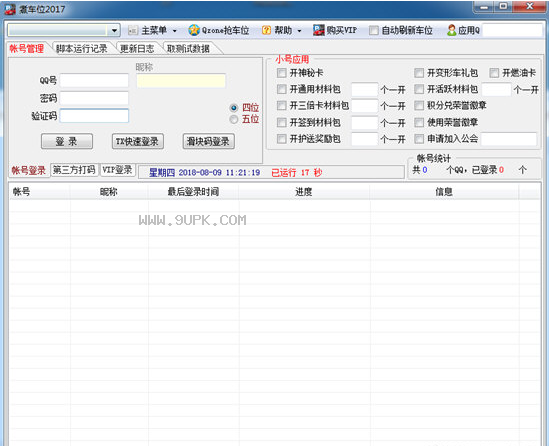Focus the 开活跃材料包 count field
Image resolution: width=549 pixels, height=446 pixels.
(496, 89)
